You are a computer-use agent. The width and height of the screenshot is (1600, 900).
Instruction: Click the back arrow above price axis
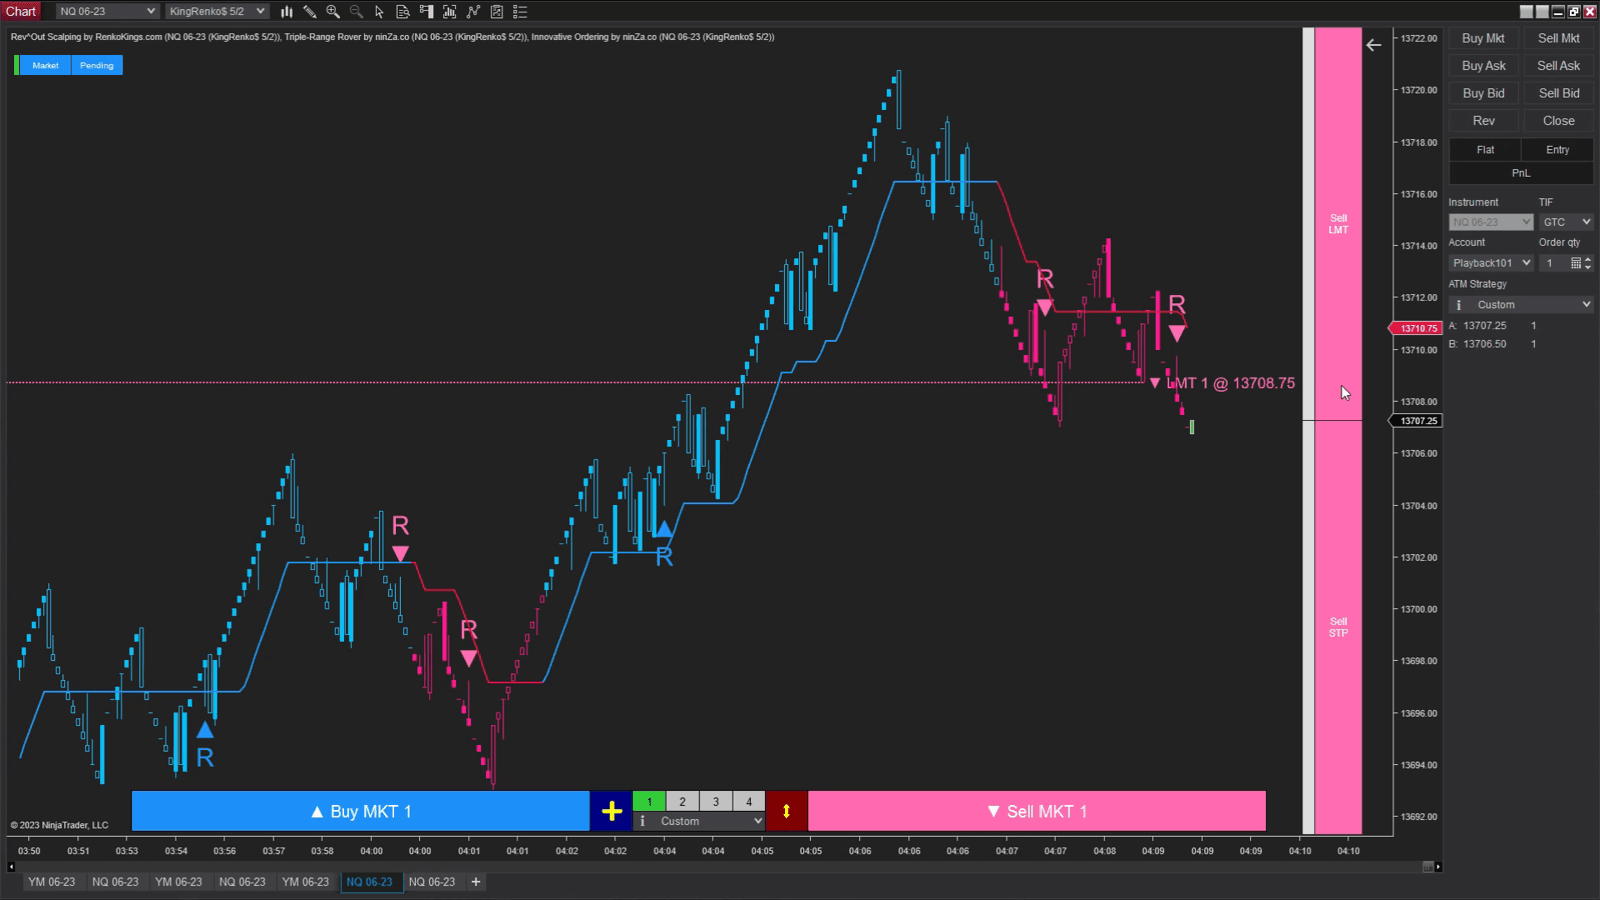tap(1374, 45)
